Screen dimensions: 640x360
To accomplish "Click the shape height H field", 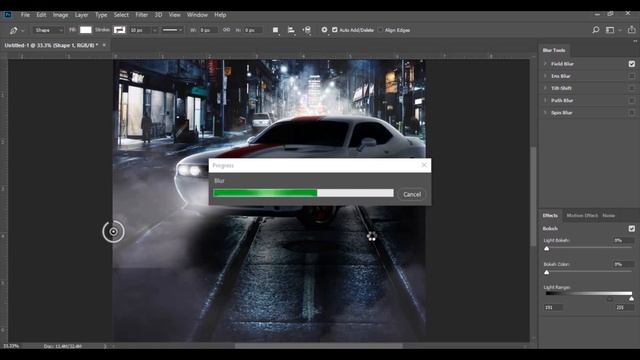I will [253, 30].
